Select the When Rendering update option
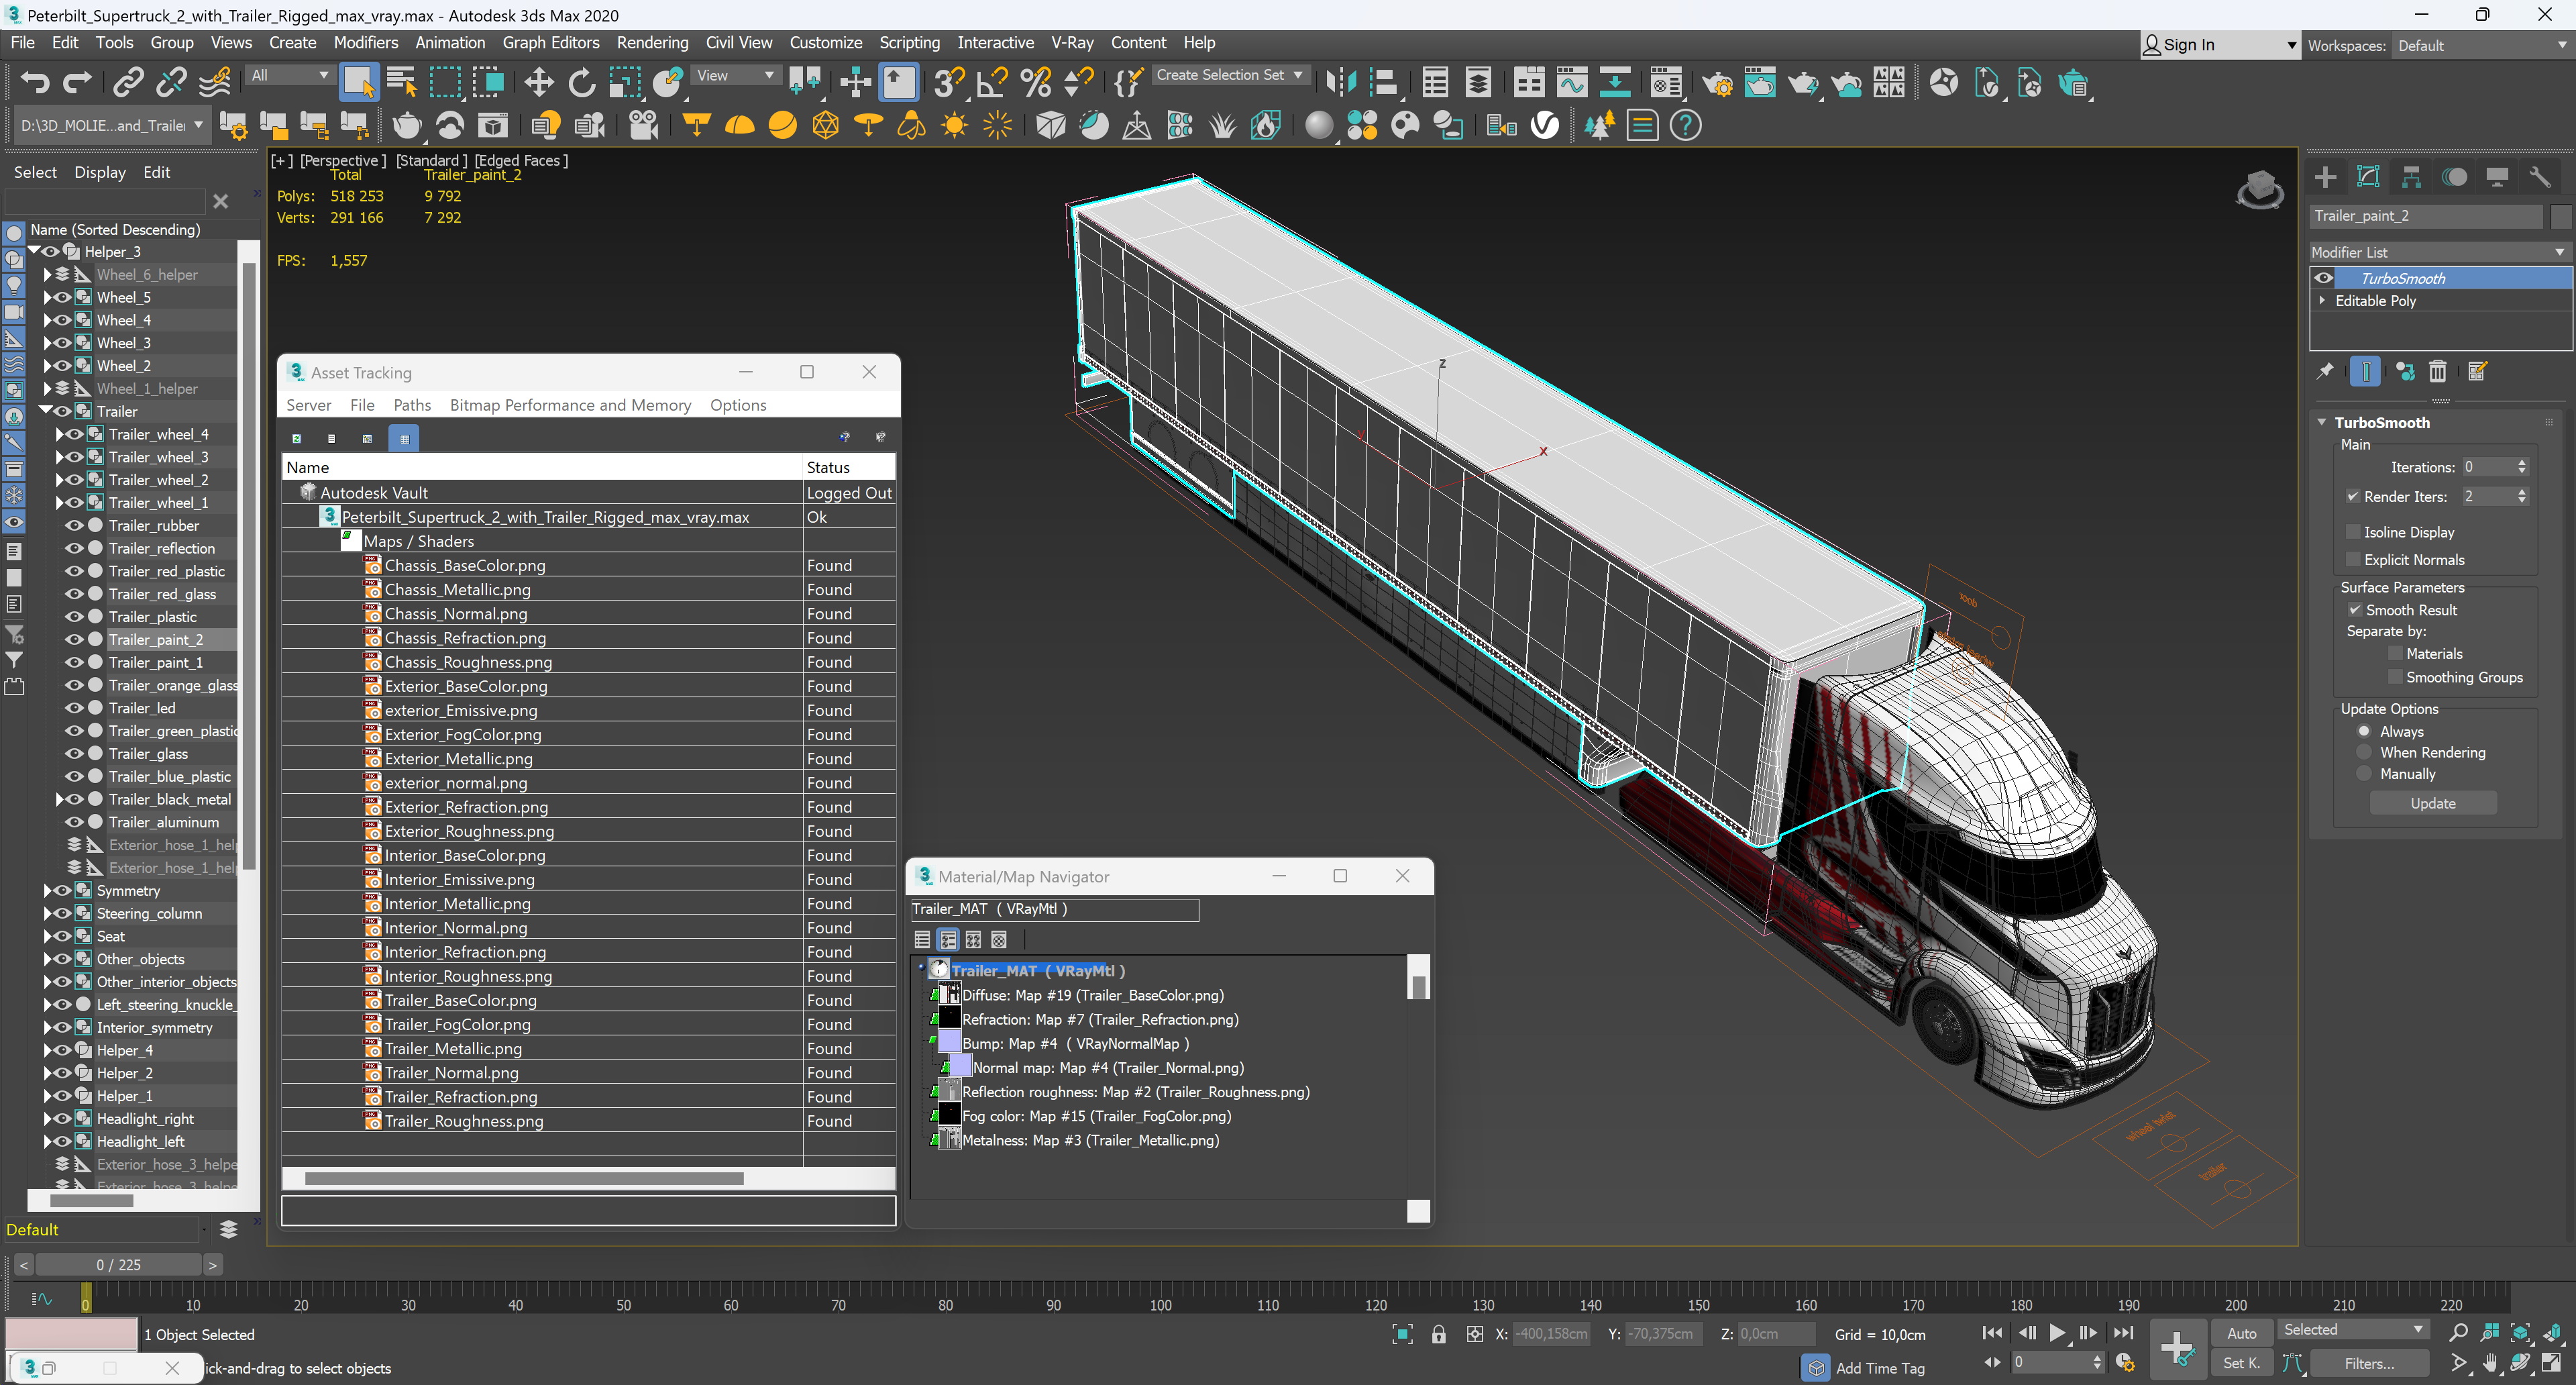 (2364, 752)
